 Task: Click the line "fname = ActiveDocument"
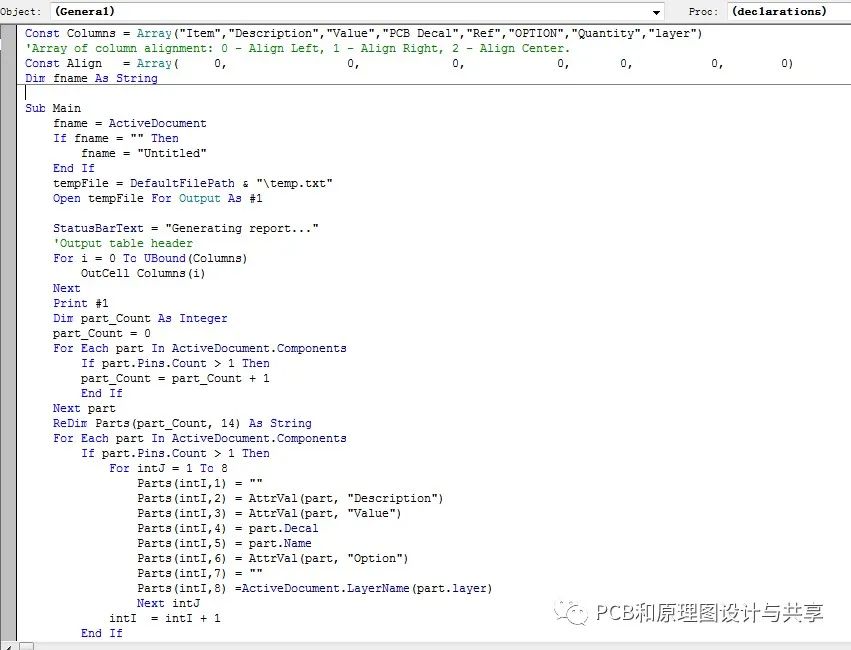(x=130, y=123)
